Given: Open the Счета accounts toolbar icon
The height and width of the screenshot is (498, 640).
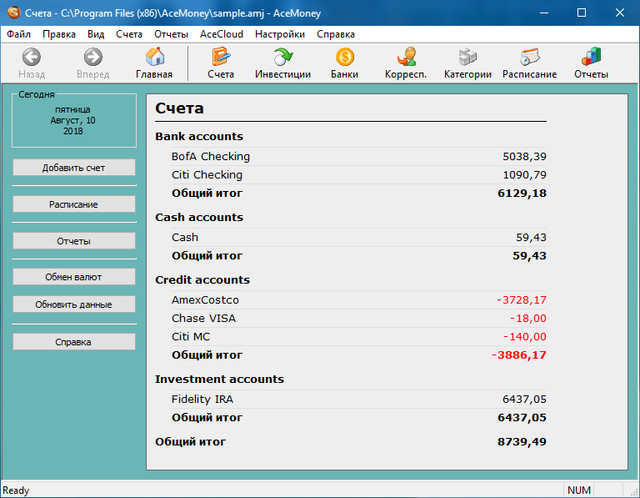Looking at the screenshot, I should (x=221, y=58).
